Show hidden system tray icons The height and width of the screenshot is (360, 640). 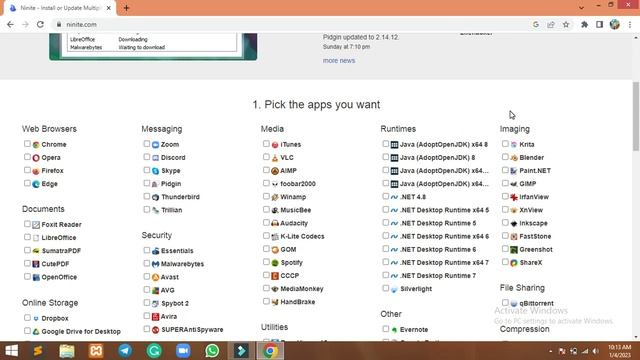tap(551, 351)
